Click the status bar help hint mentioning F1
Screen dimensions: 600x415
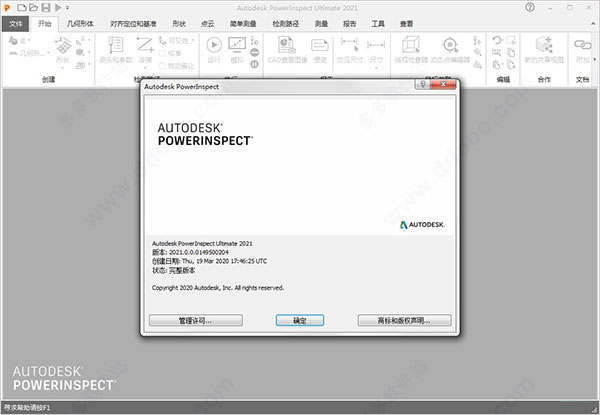click(27, 408)
